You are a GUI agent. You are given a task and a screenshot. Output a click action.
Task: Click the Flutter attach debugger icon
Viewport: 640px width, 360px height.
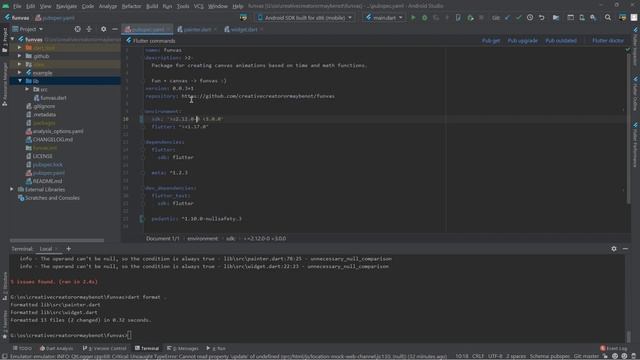click(x=470, y=18)
